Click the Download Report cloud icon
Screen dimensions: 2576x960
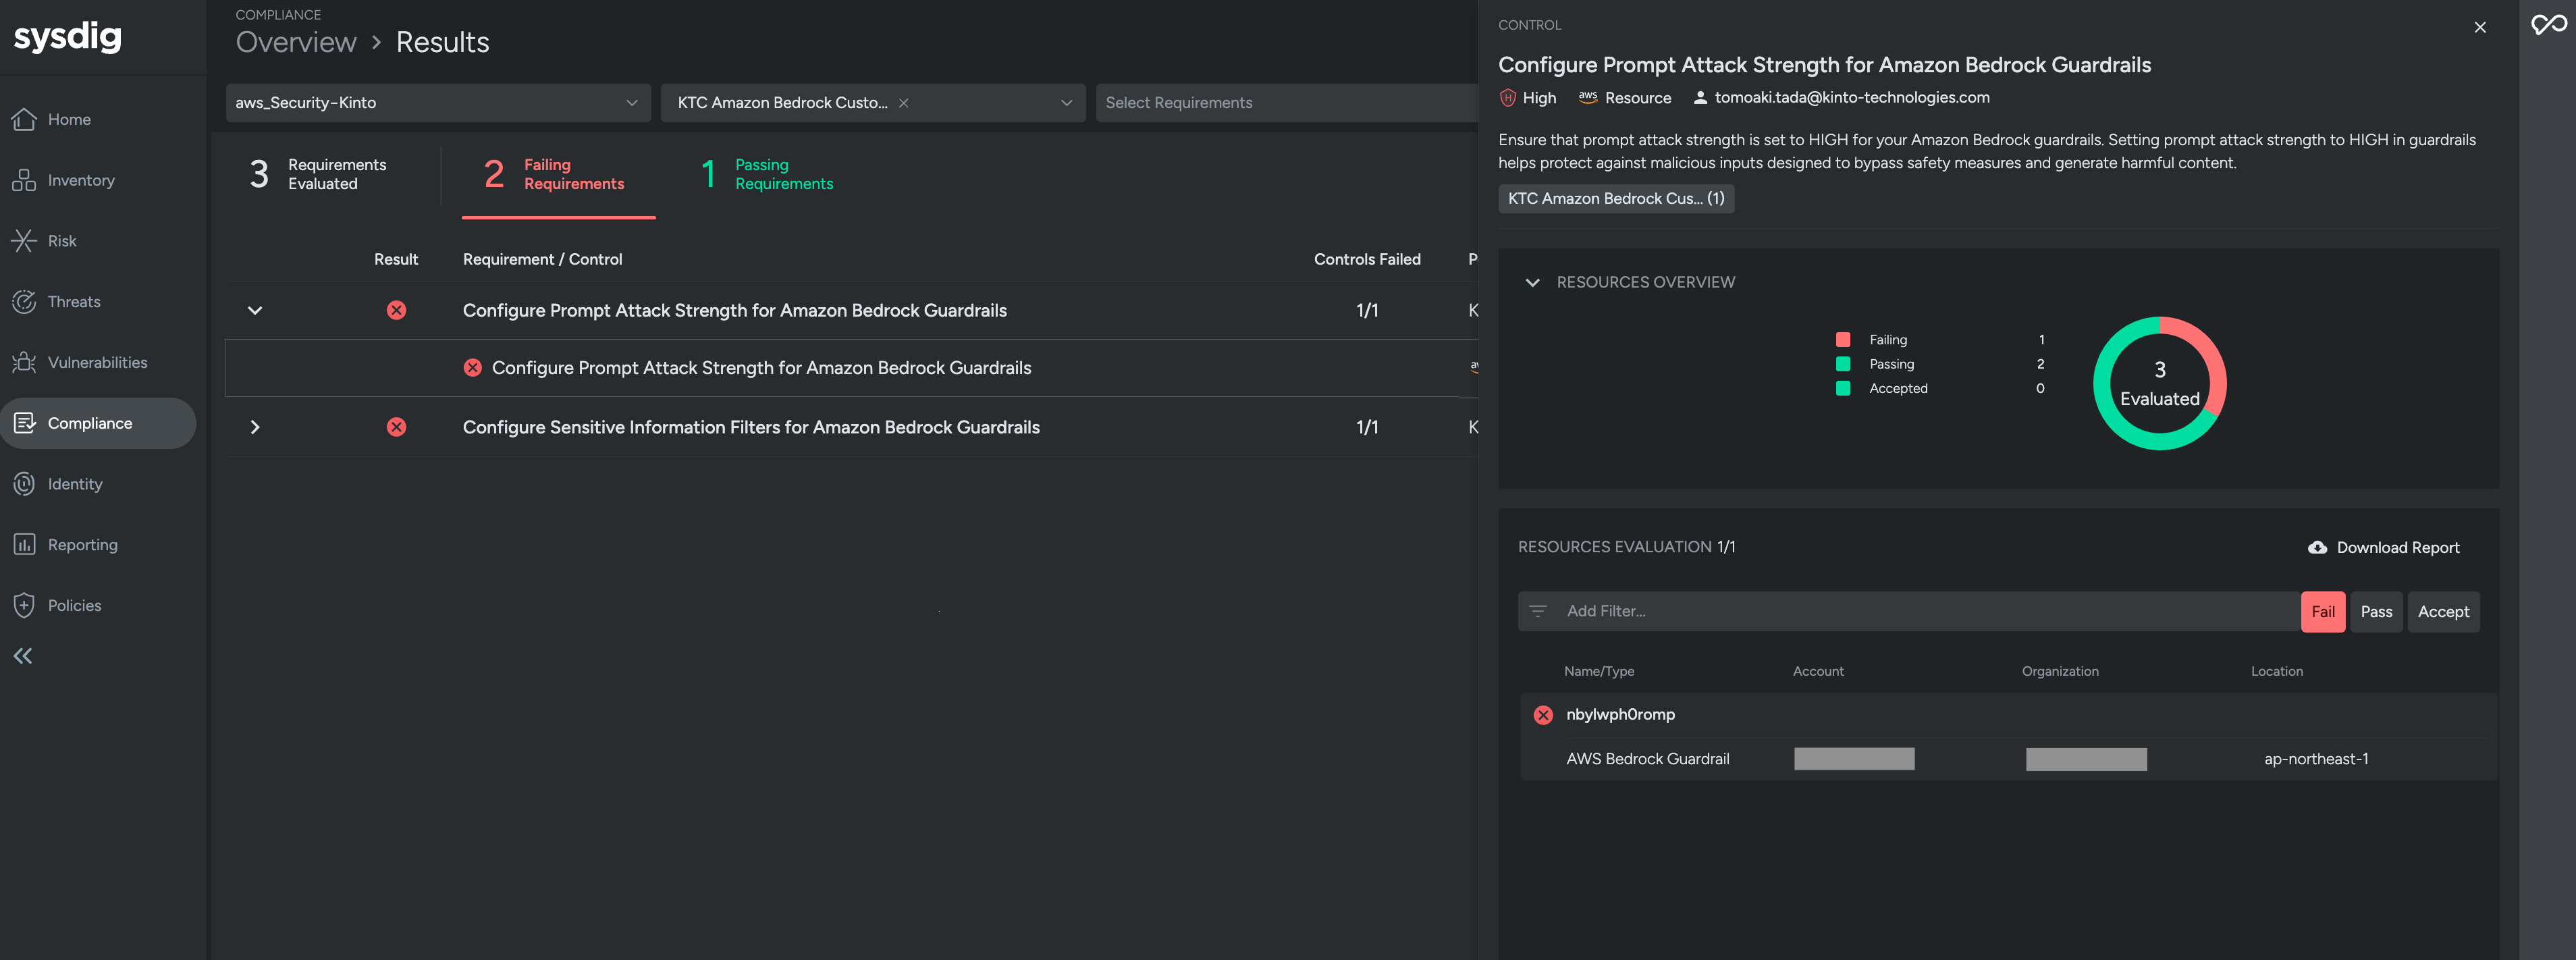click(x=2317, y=547)
